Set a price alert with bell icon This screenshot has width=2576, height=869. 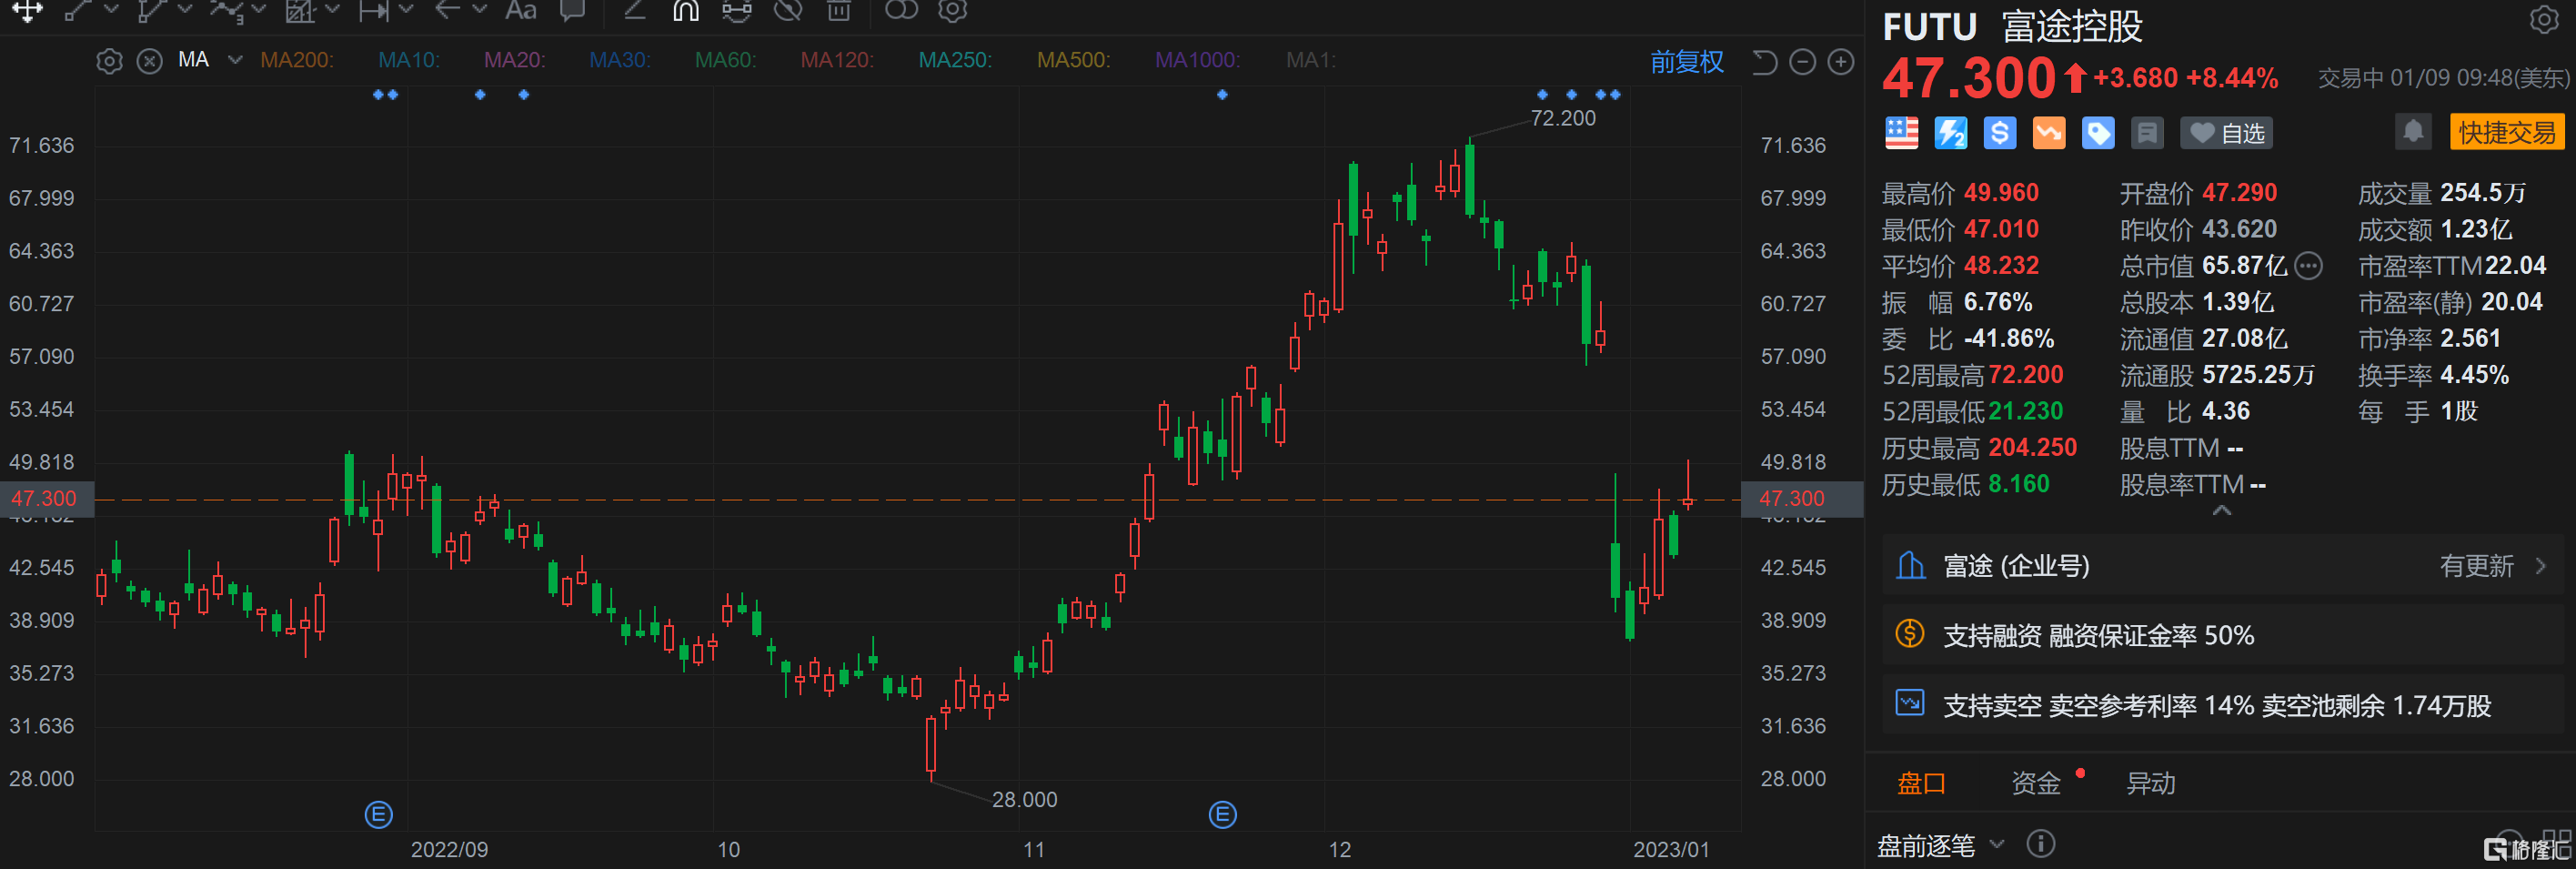(x=2413, y=131)
